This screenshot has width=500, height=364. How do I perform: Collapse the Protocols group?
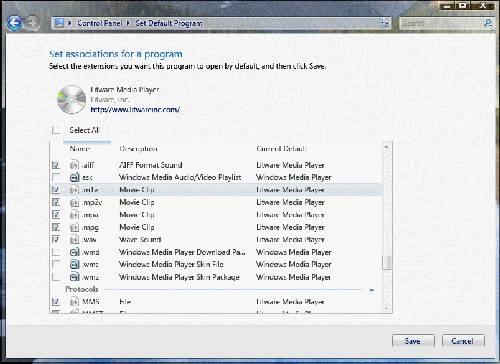(x=372, y=290)
